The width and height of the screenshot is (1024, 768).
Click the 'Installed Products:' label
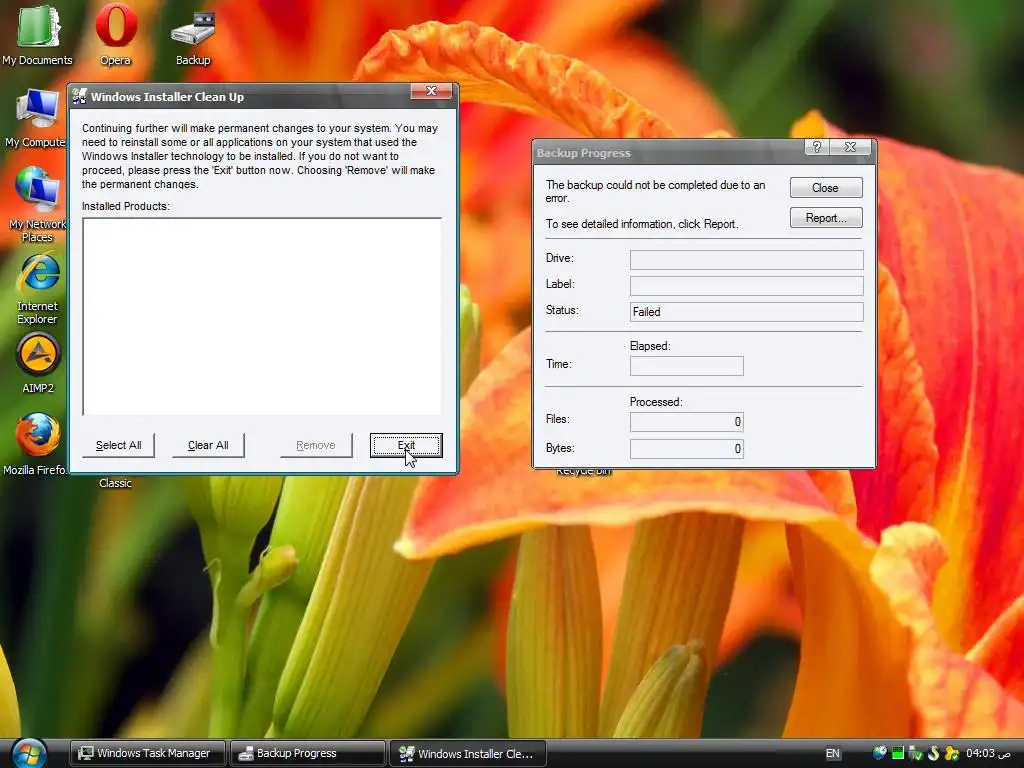125,206
